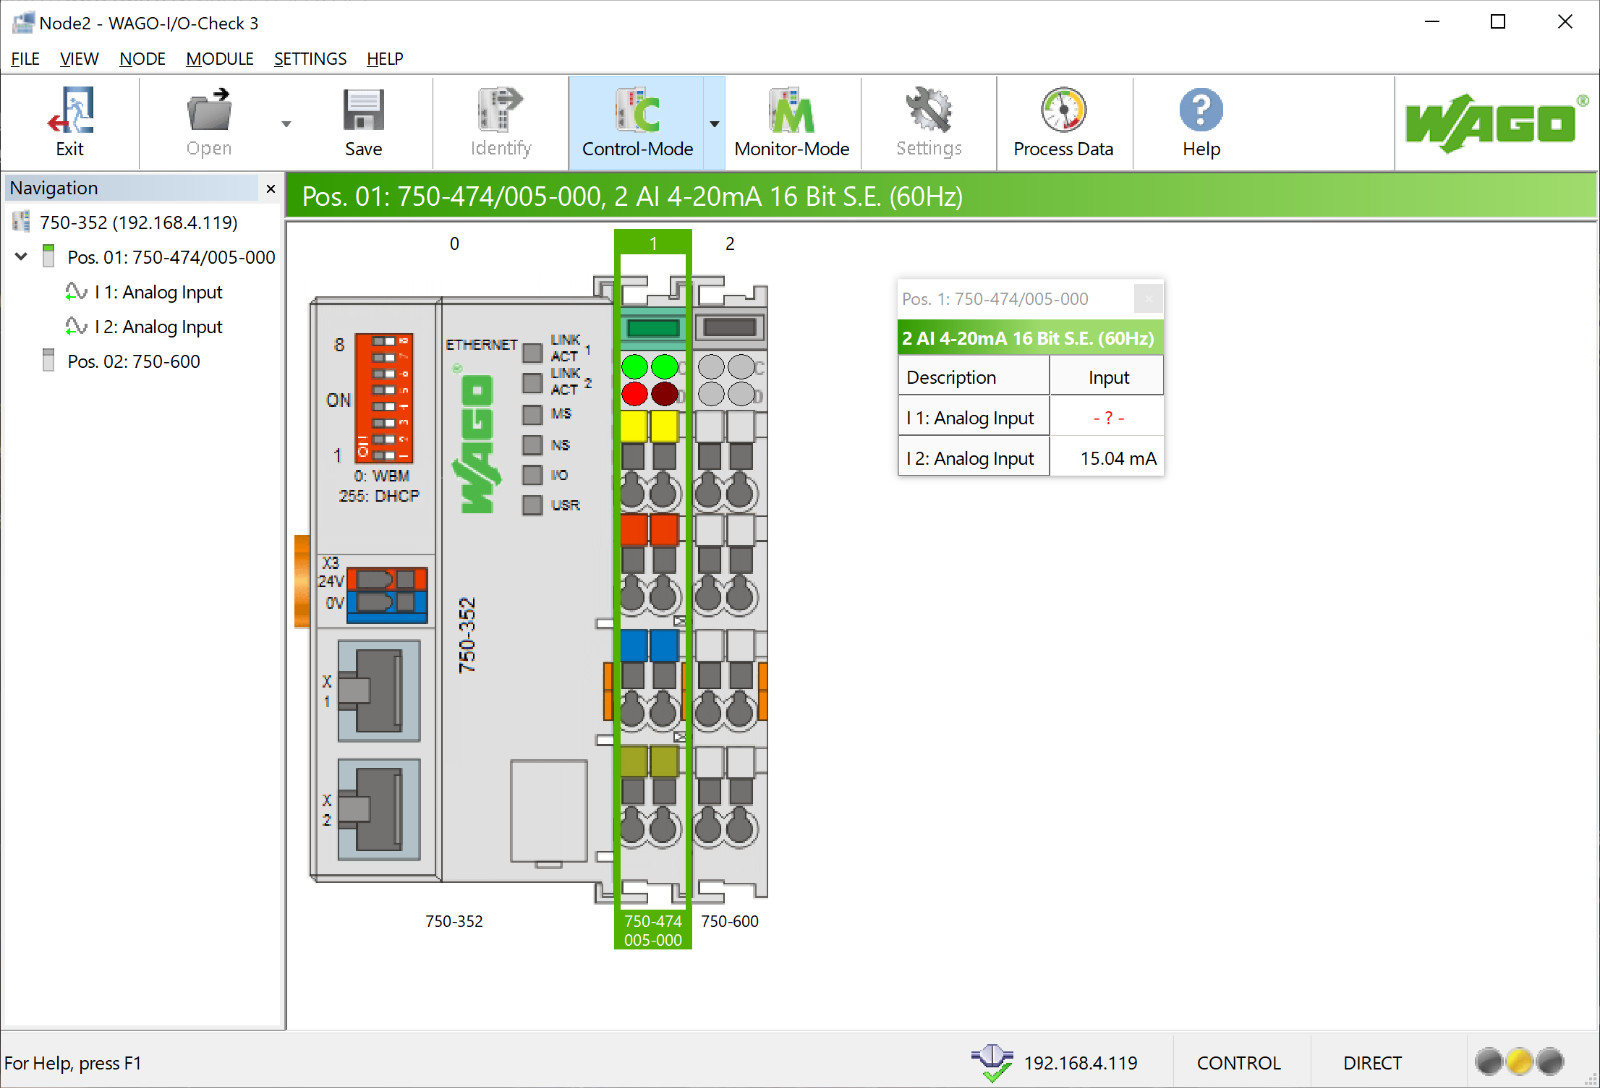The width and height of the screenshot is (1600, 1088).
Task: Click the X3 24V power connector
Action: [387, 595]
